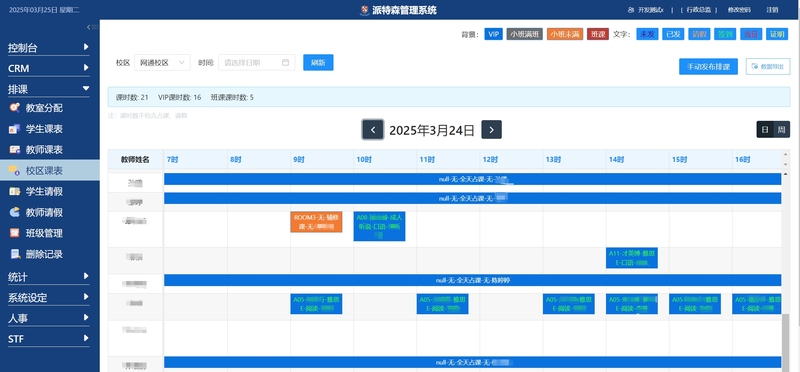Click the gray 小班满班 legend swatch
Viewport: 800px width, 372px height.
(x=524, y=34)
